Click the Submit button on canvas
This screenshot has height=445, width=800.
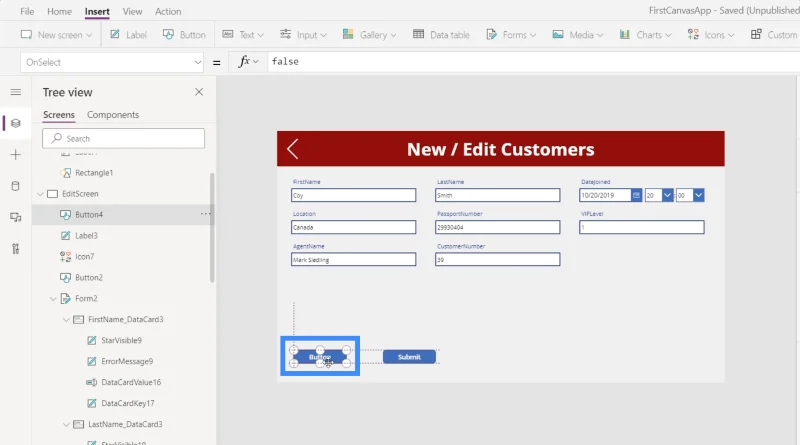409,357
